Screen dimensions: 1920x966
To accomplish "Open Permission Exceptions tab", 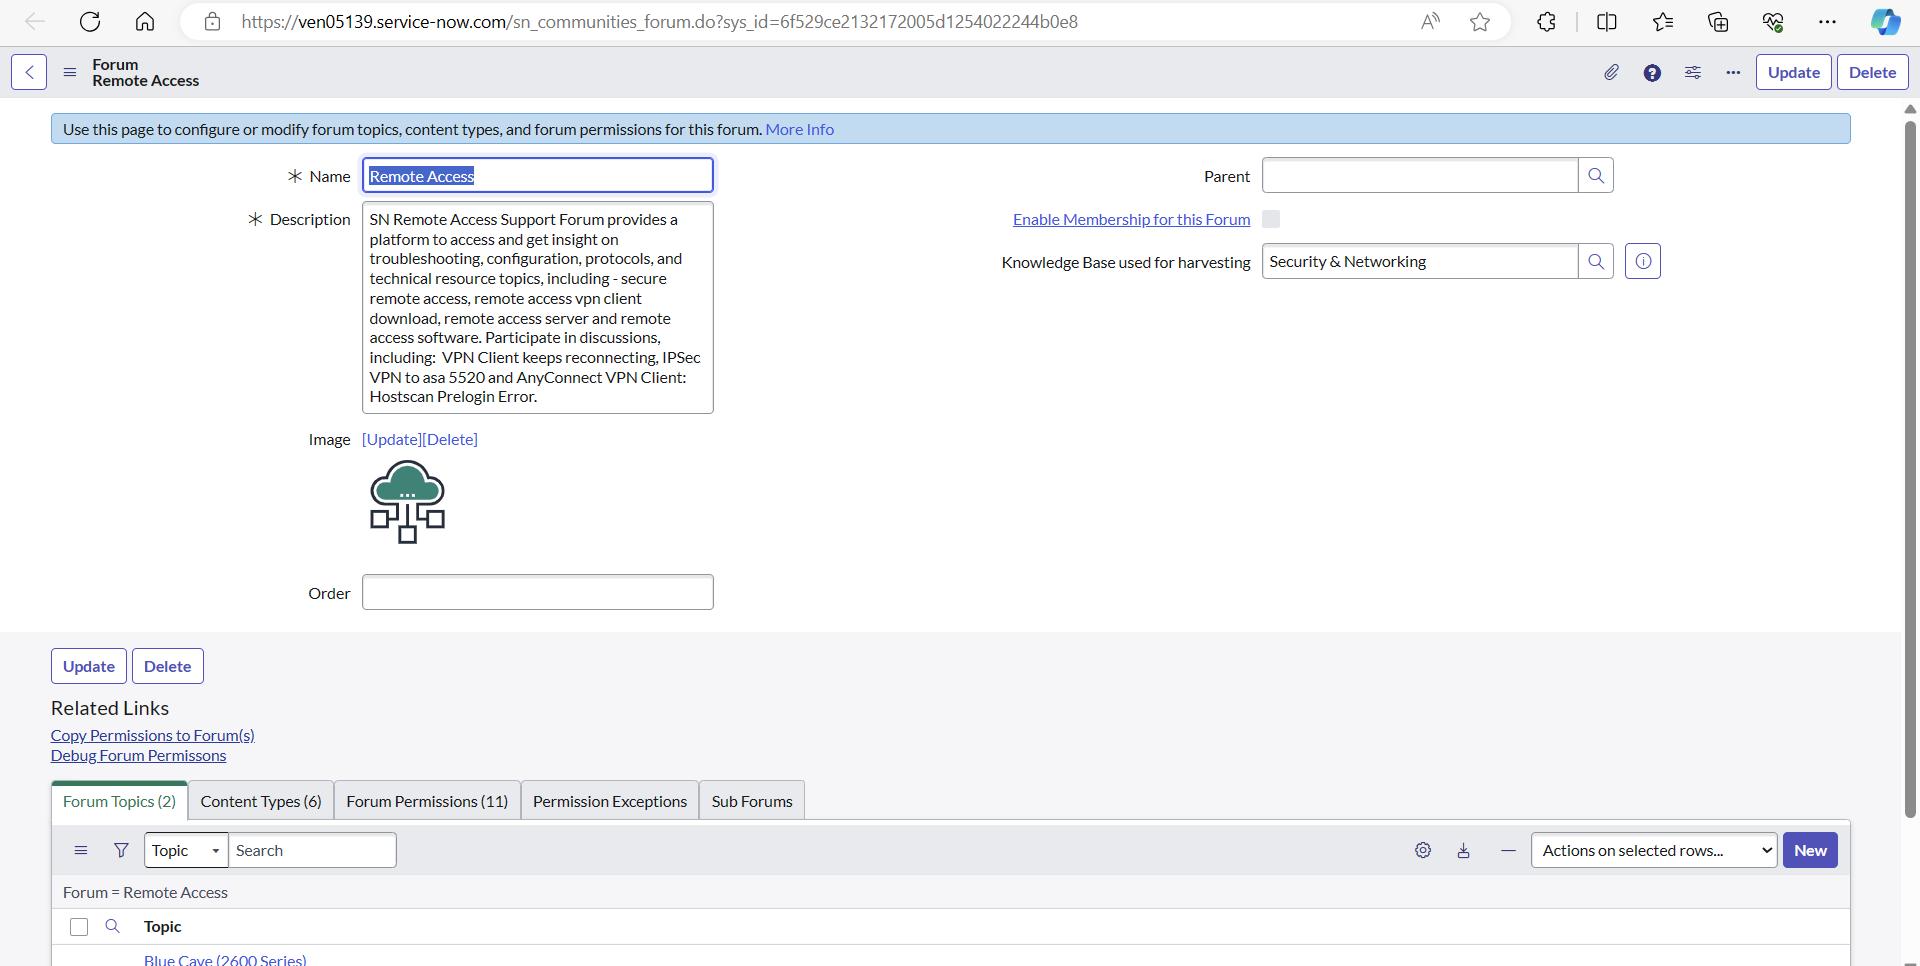I will coord(610,801).
